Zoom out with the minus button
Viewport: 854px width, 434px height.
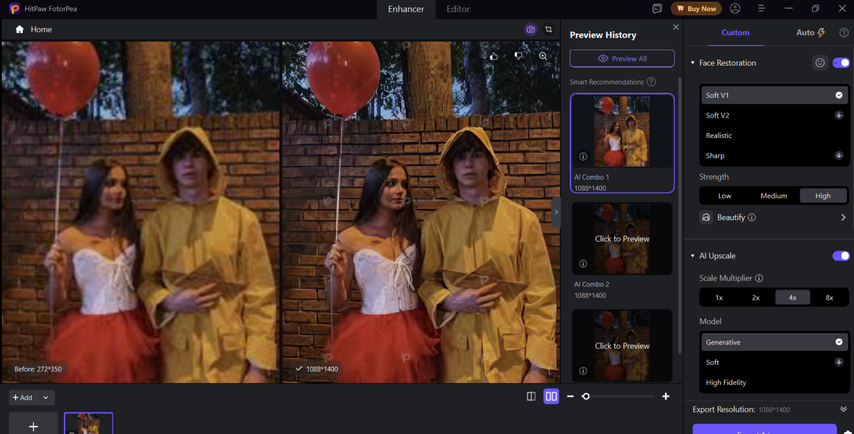[570, 396]
